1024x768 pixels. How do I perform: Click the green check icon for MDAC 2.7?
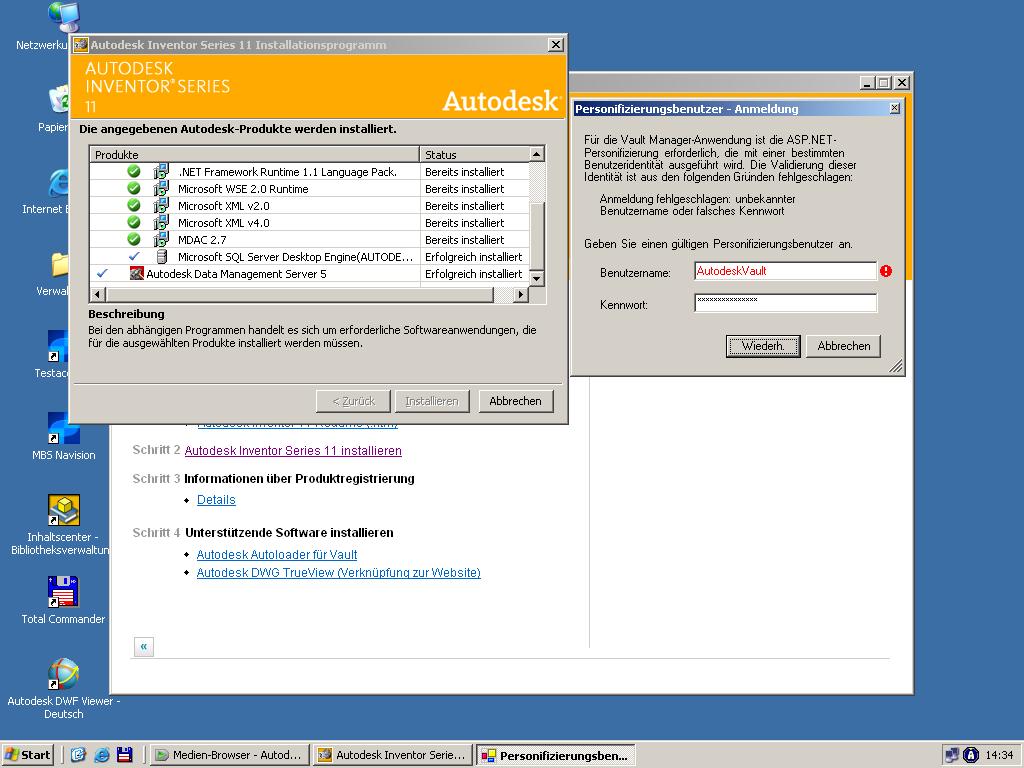[134, 239]
